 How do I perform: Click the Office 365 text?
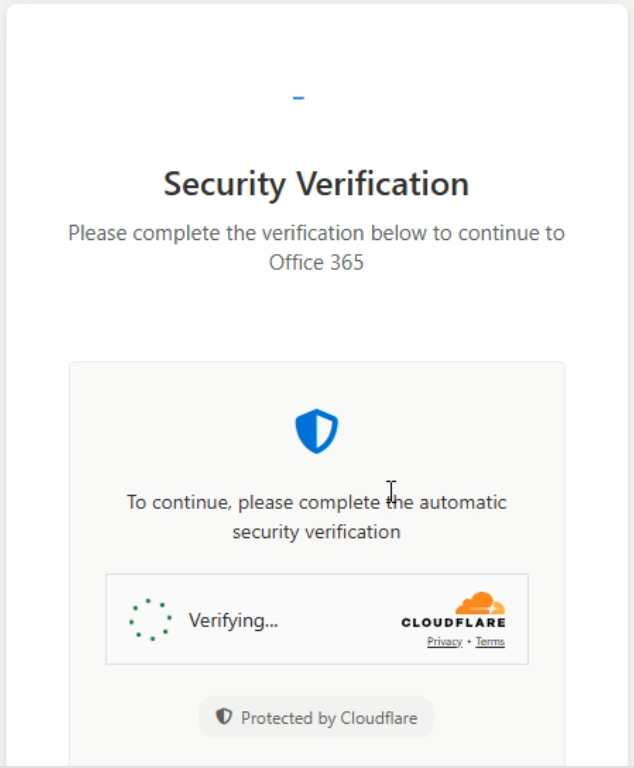click(316, 263)
